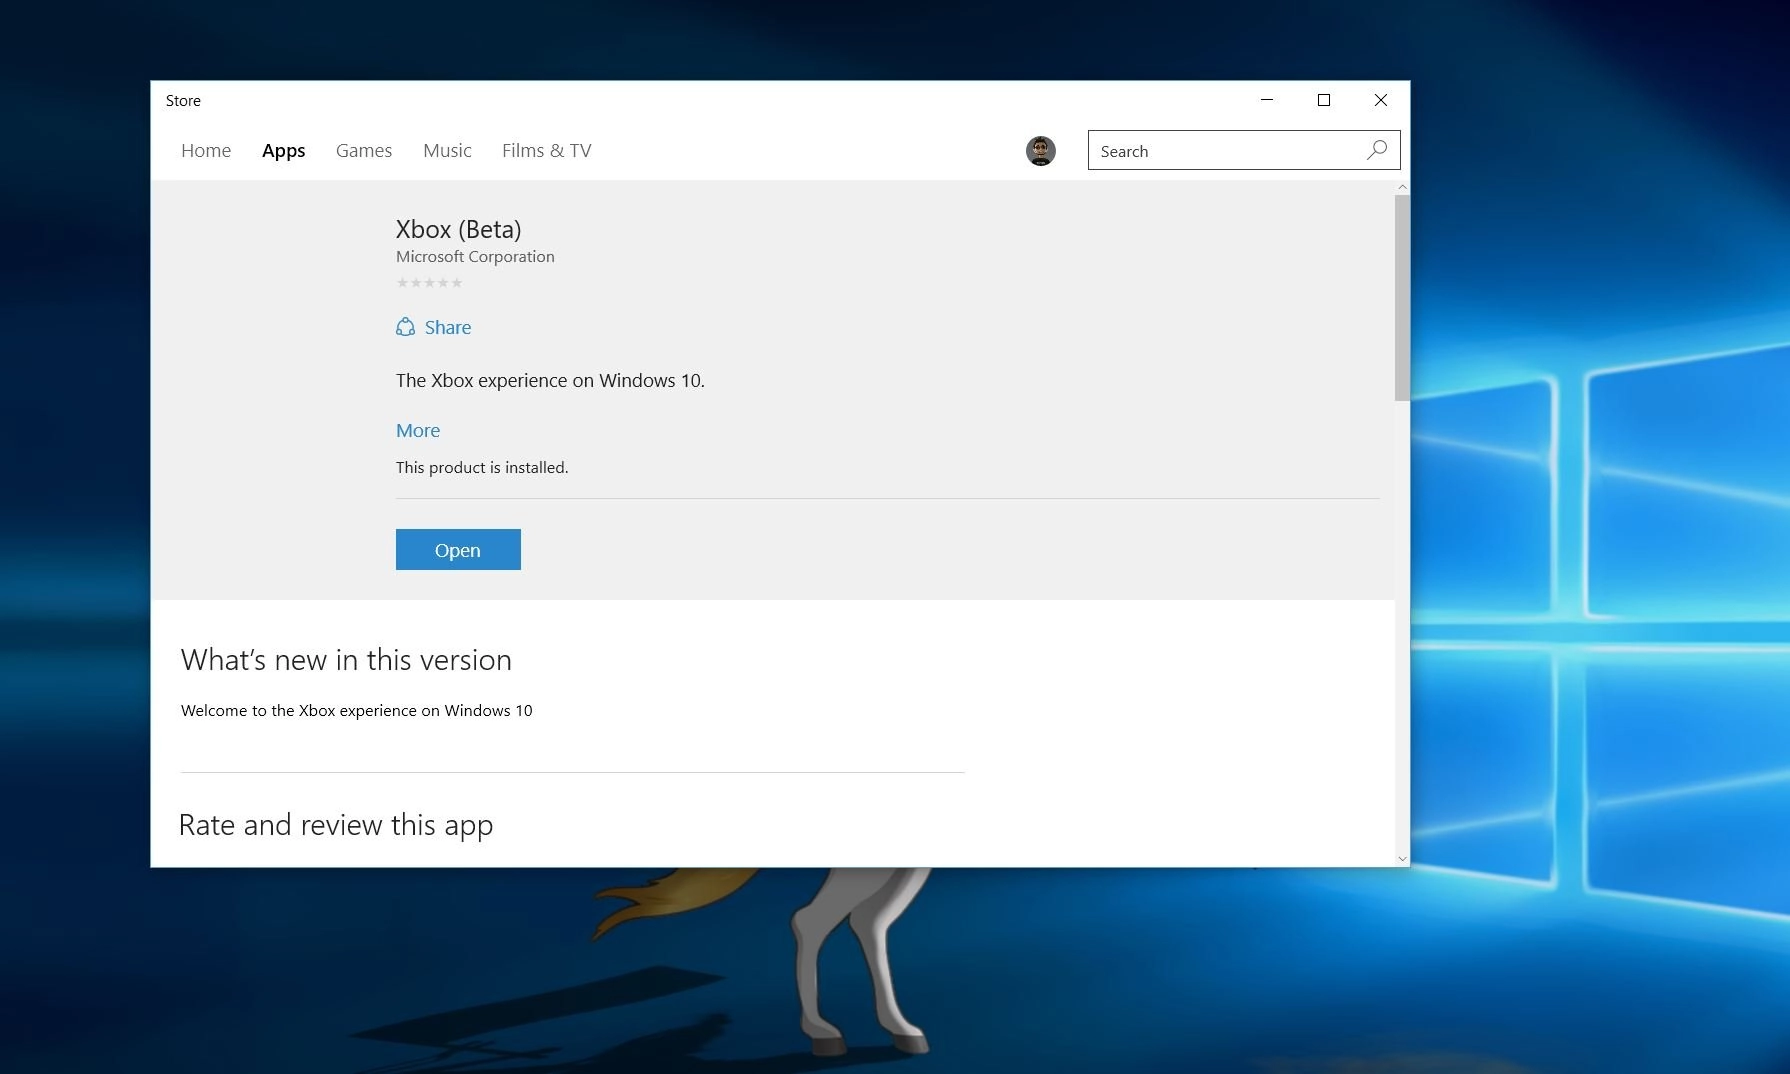Click 'What's new in this version' heading
1790x1074 pixels.
pyautogui.click(x=346, y=660)
